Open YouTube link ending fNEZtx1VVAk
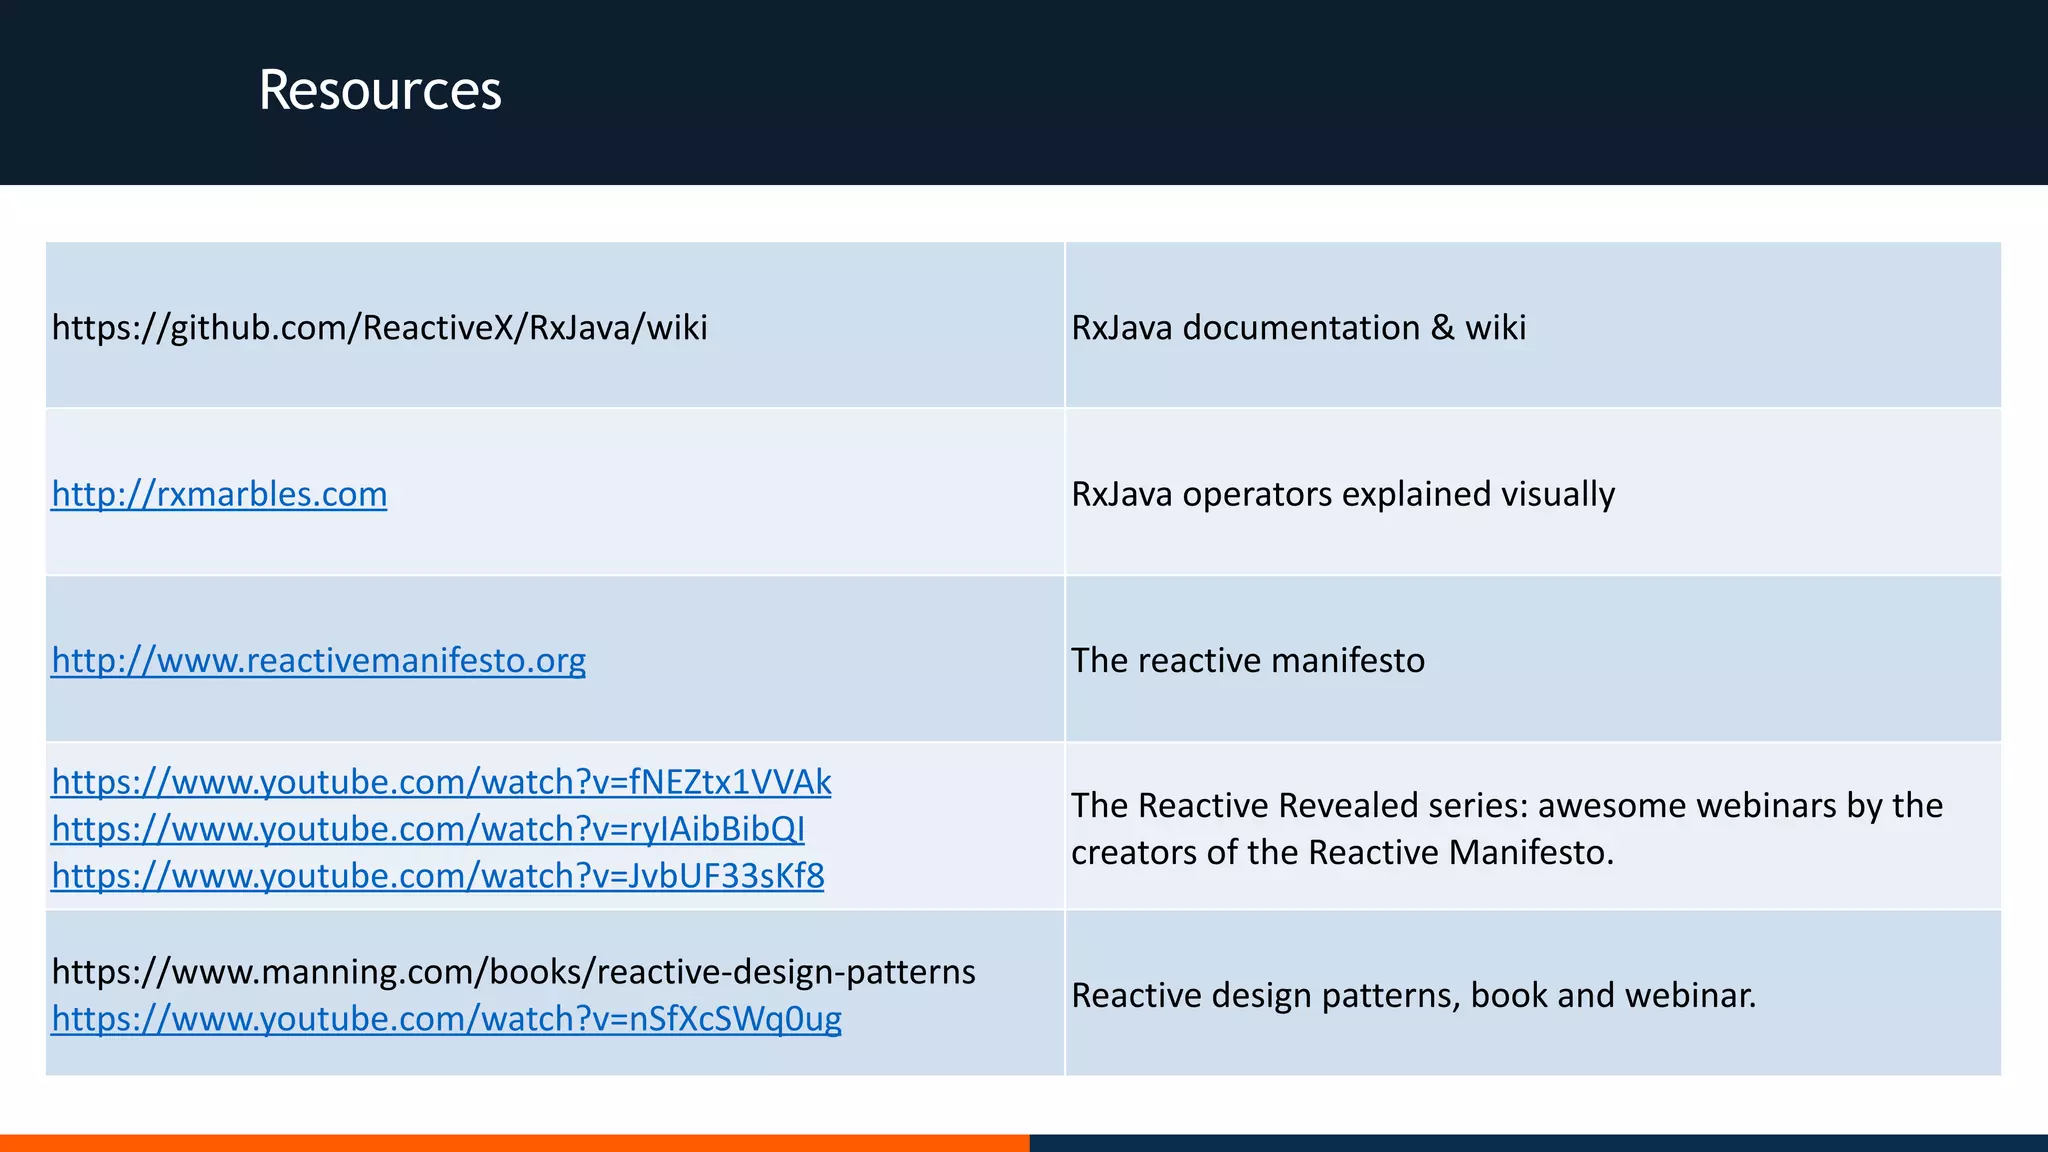Screen dimensions: 2048x1152 pos(441,781)
